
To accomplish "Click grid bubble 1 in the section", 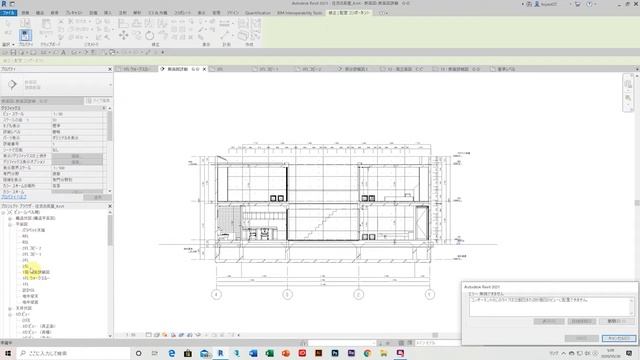I will [x=429, y=295].
